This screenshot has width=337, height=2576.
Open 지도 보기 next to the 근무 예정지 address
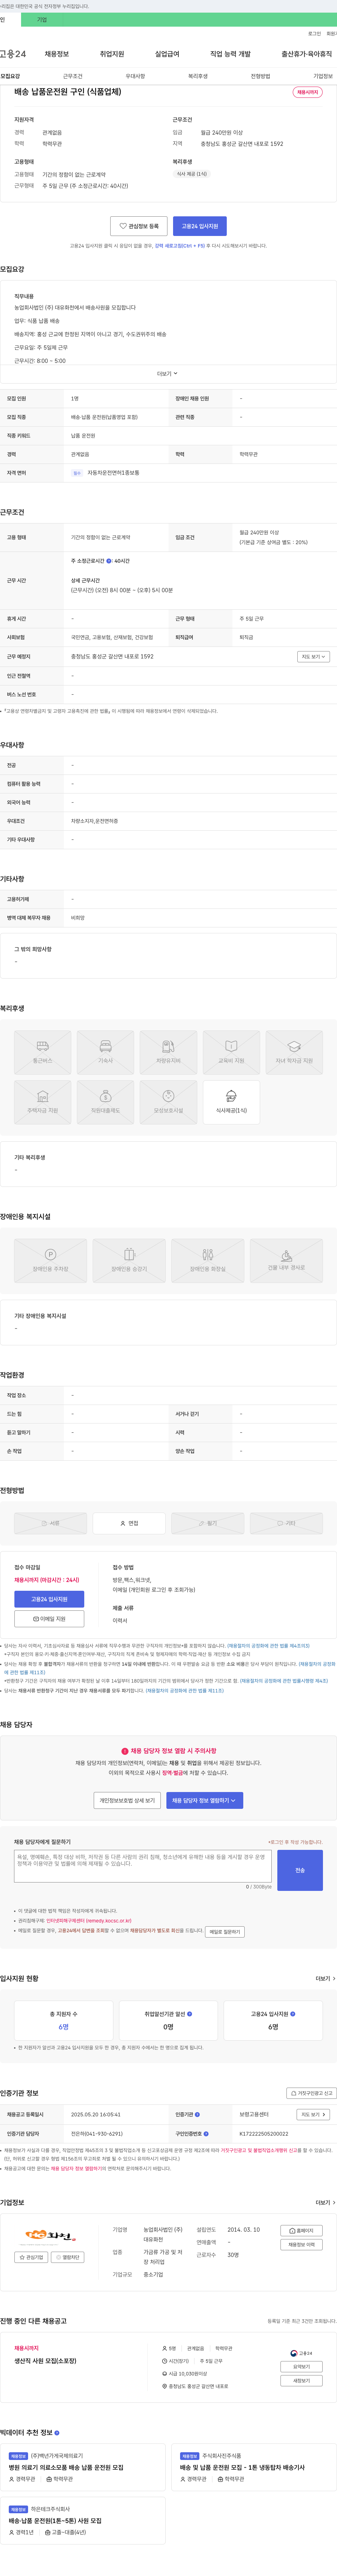coord(313,657)
